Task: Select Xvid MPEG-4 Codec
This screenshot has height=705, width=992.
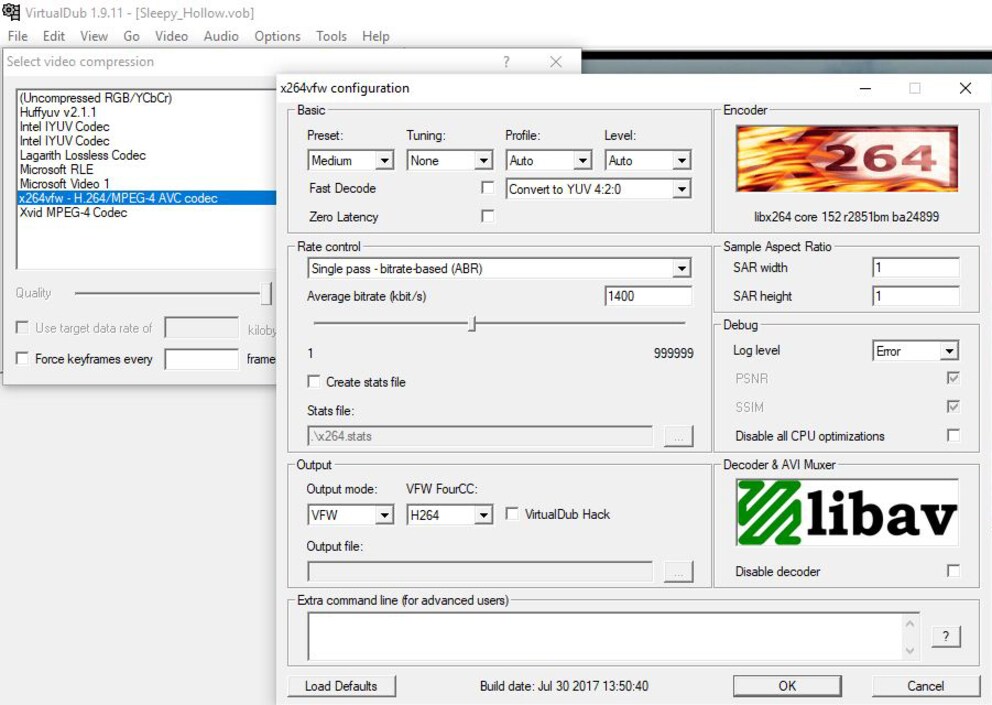Action: click(73, 213)
